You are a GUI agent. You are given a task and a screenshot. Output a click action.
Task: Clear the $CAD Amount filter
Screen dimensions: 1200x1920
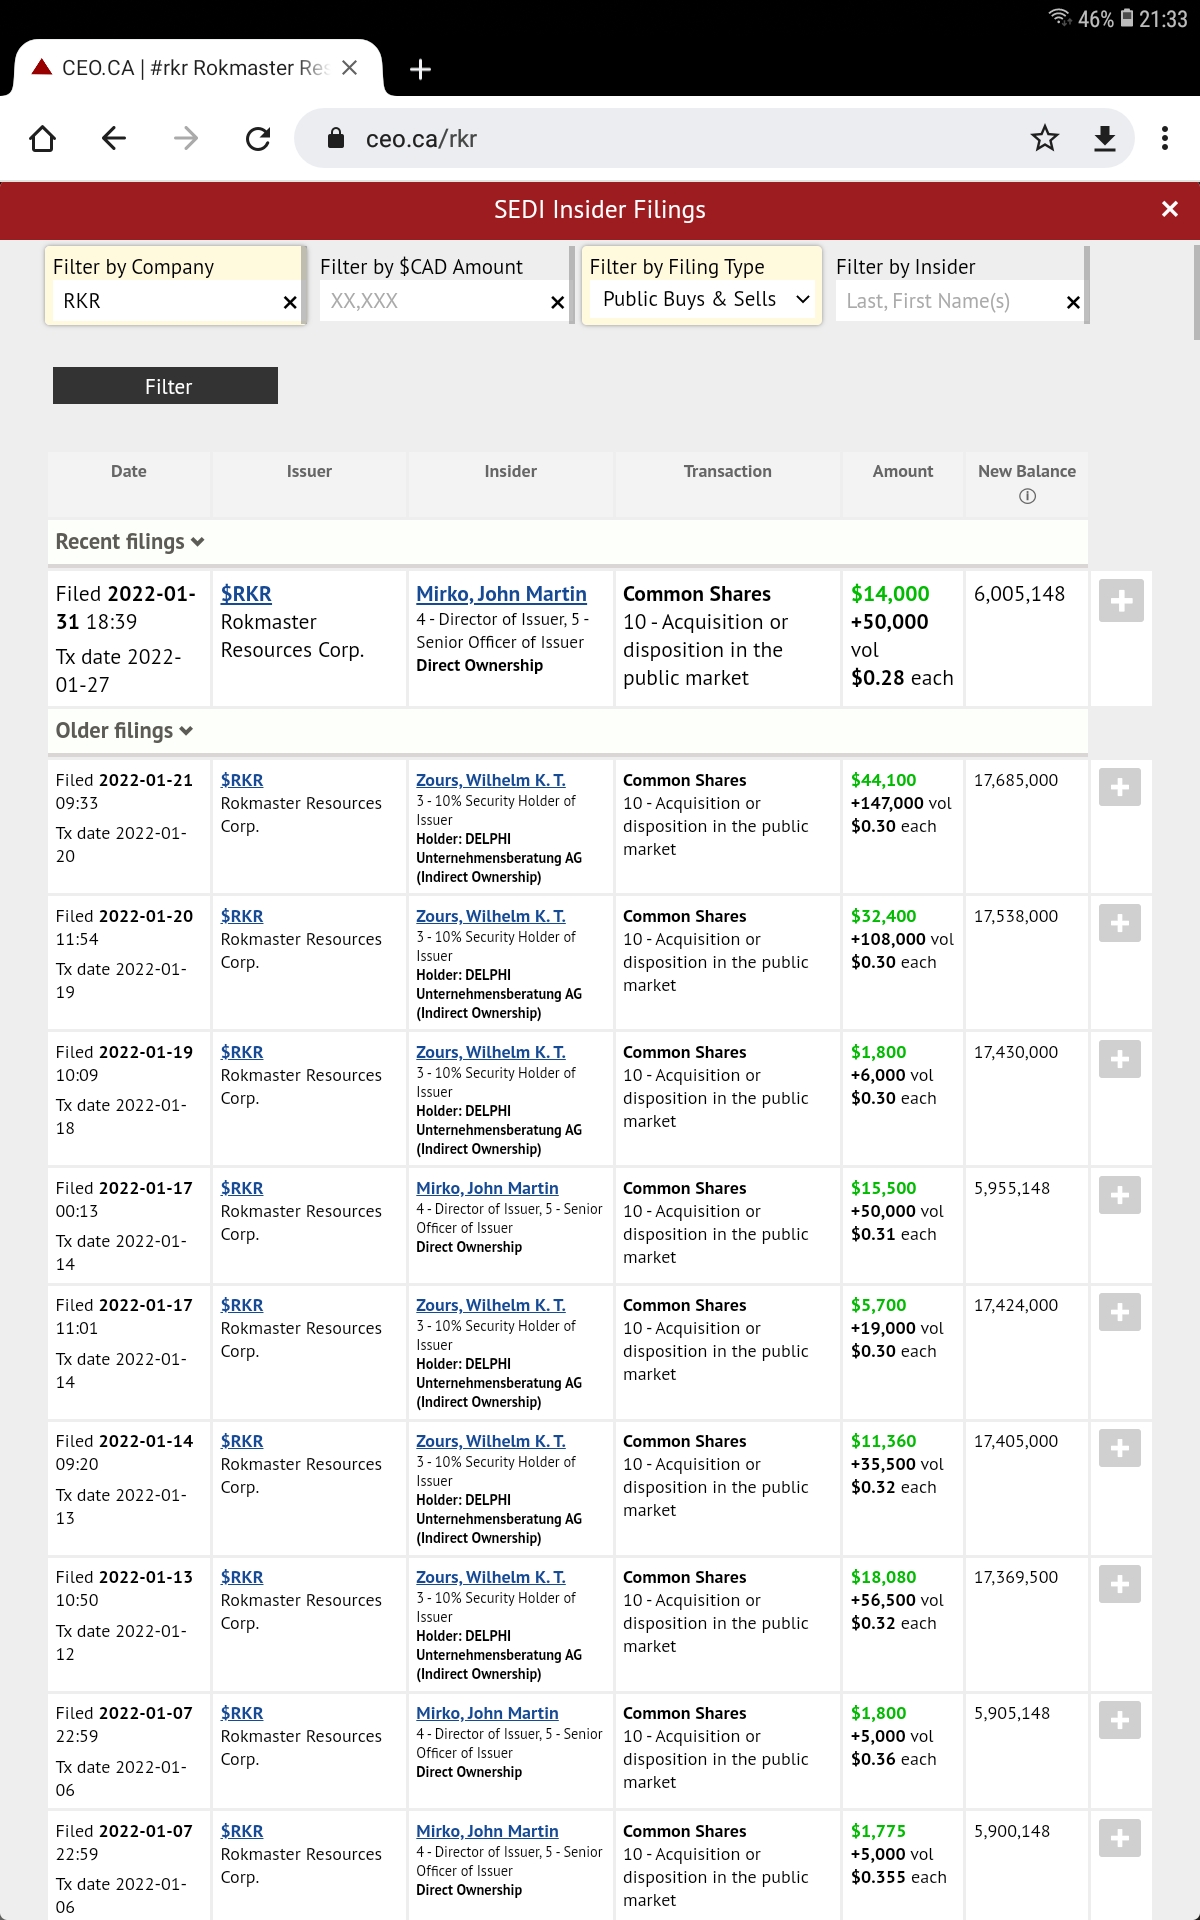pos(558,302)
